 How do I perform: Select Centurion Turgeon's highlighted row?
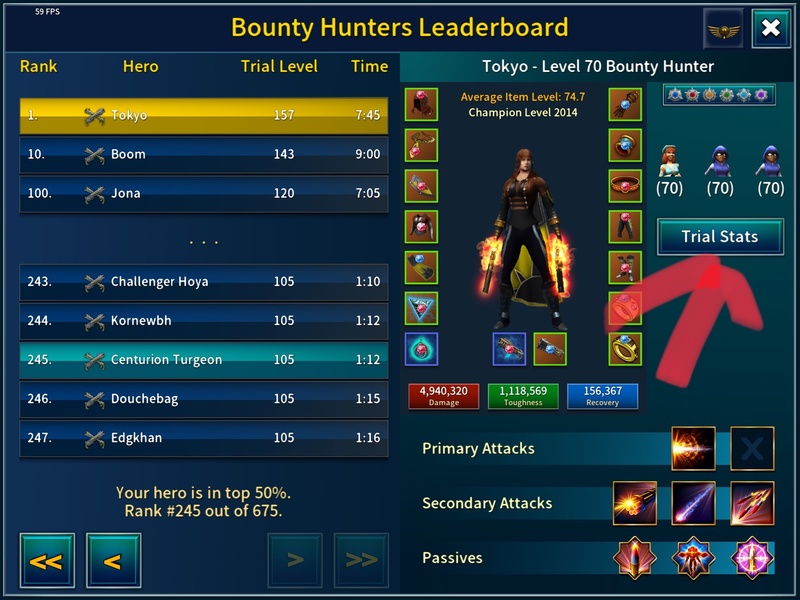coord(204,360)
